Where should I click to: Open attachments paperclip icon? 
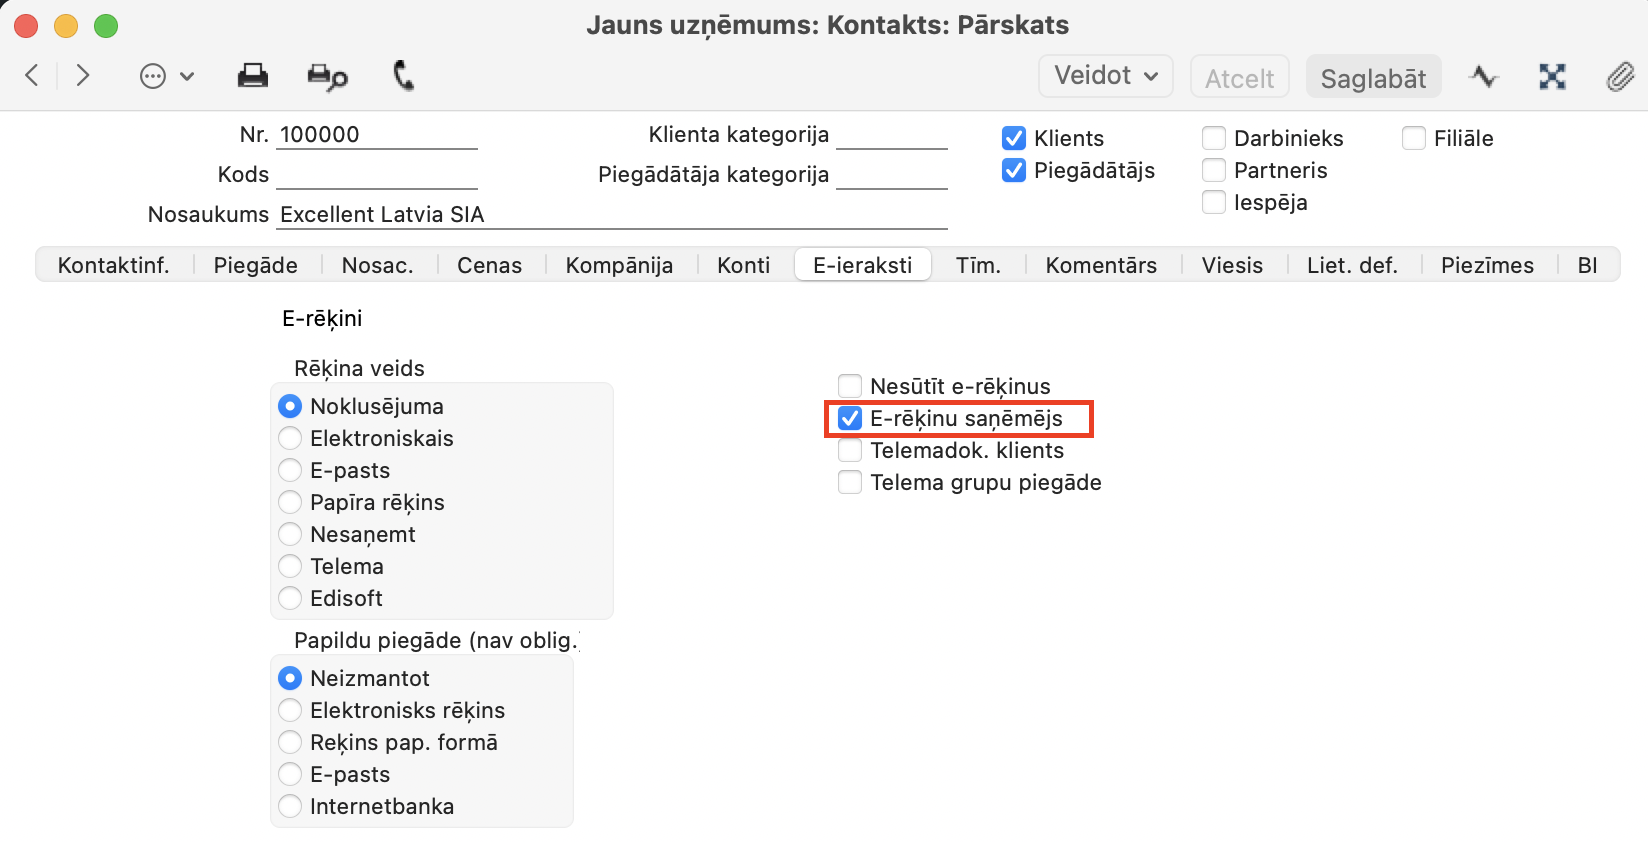[x=1620, y=77]
